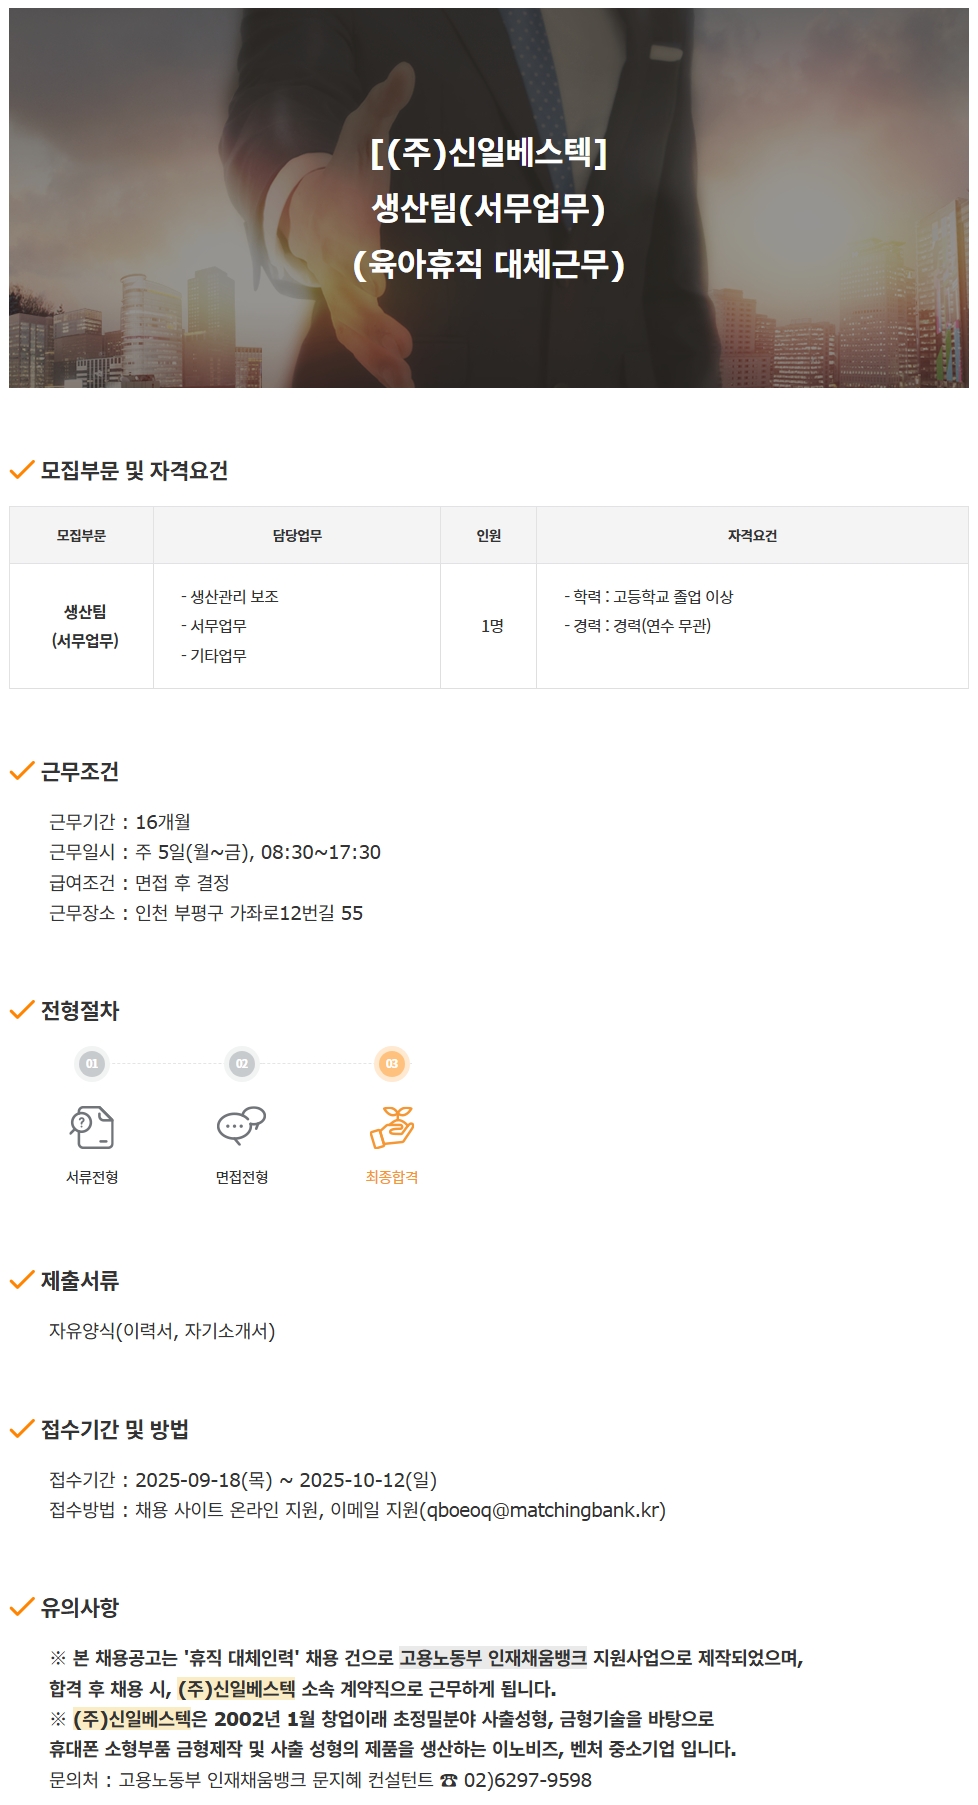This screenshot has width=978, height=1805.
Task: Click the checkmark beside 전형절차 heading
Action: click(22, 1010)
